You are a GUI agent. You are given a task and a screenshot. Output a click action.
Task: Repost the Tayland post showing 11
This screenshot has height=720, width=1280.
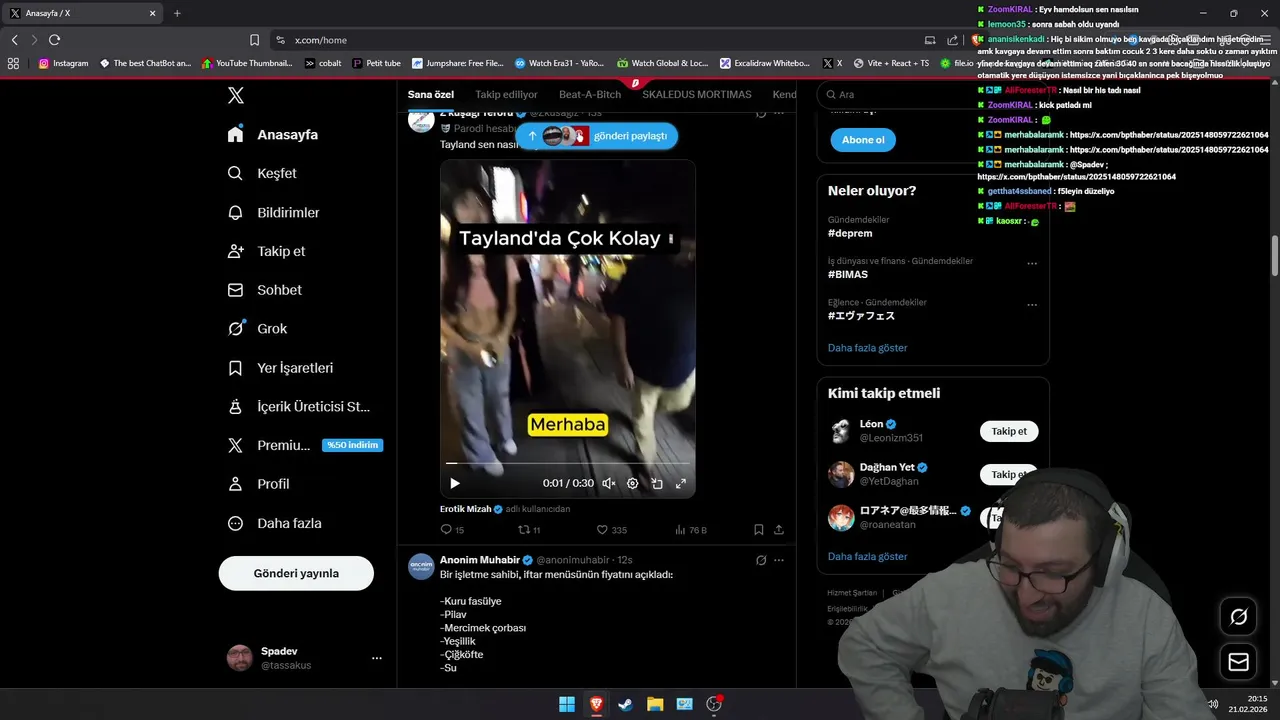tap(529, 530)
